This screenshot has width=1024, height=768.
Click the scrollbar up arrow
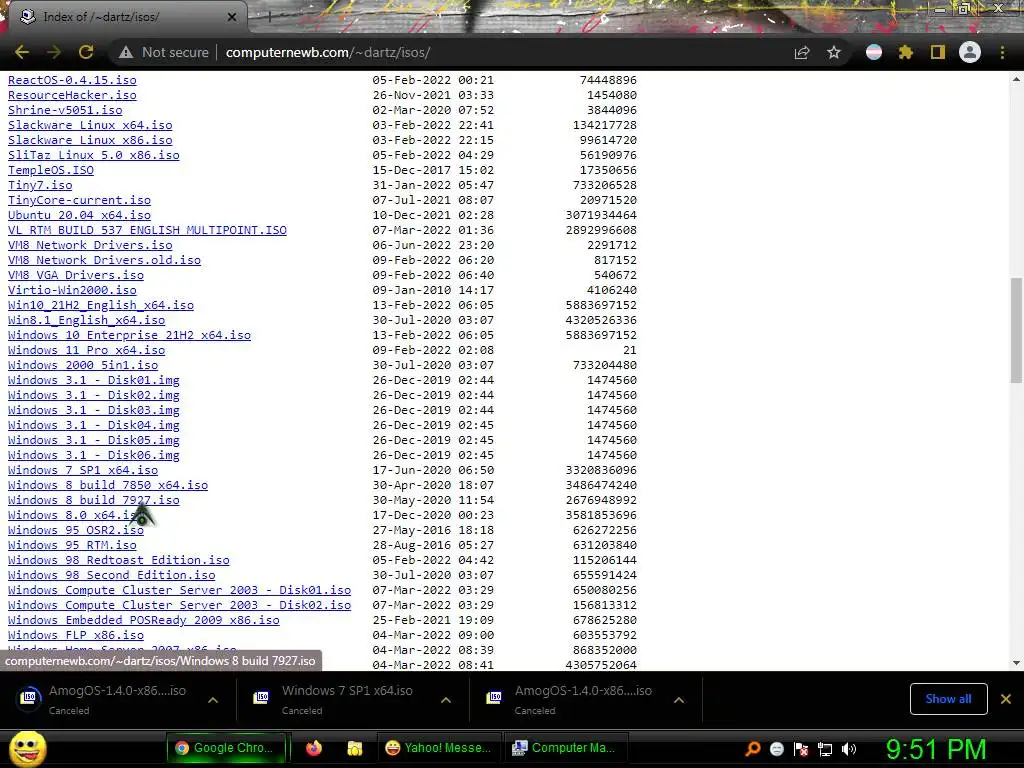[x=1016, y=80]
